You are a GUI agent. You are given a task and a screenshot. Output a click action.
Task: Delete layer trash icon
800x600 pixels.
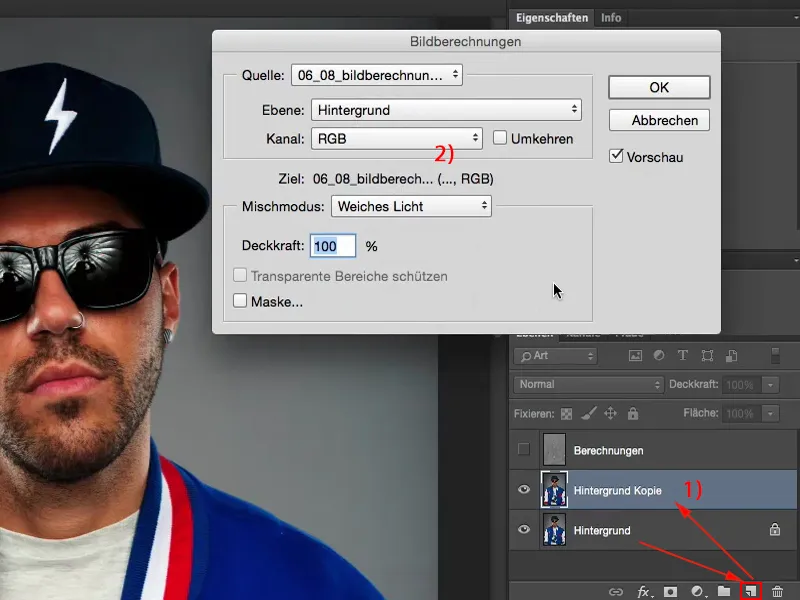coord(777,591)
